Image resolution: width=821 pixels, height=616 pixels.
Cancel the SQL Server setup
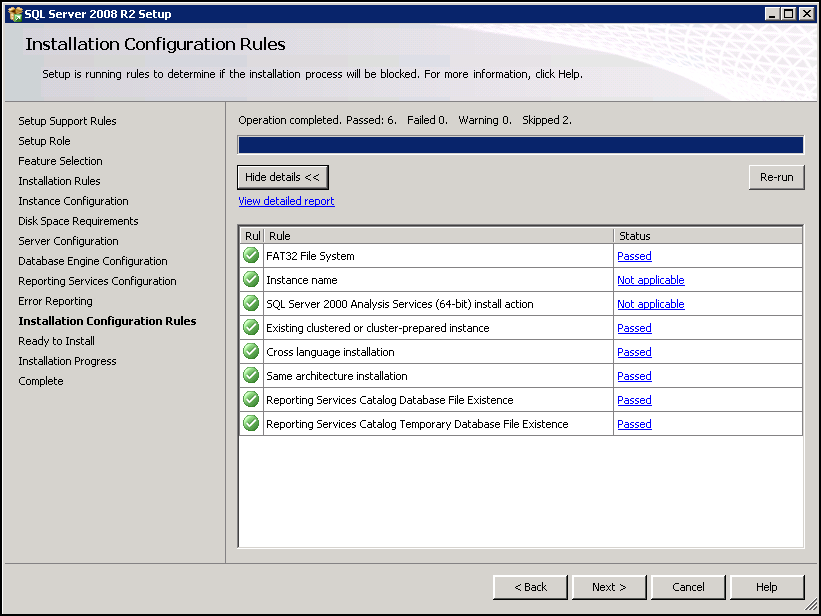click(688, 587)
